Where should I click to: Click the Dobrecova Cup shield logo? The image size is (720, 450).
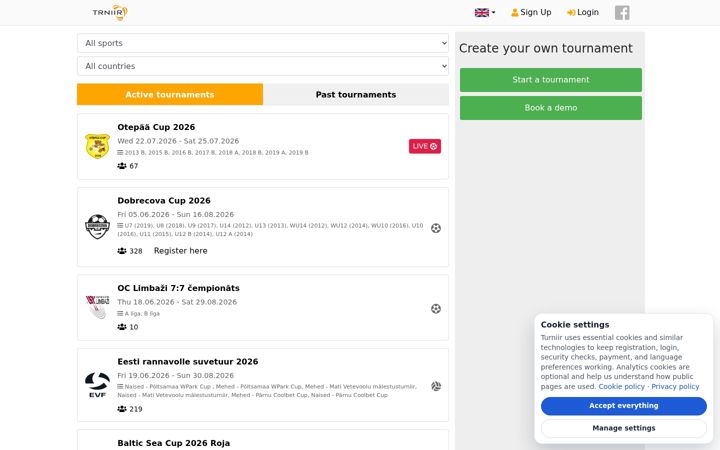point(97,227)
